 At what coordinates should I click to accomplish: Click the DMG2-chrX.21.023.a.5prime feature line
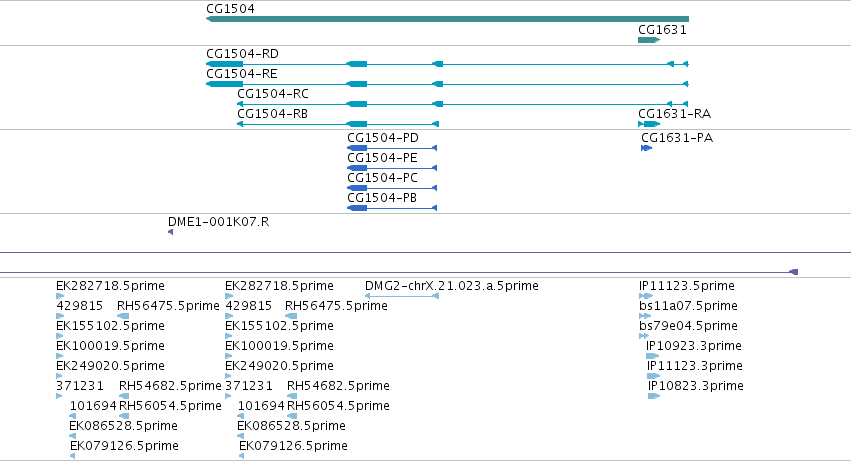[402, 296]
